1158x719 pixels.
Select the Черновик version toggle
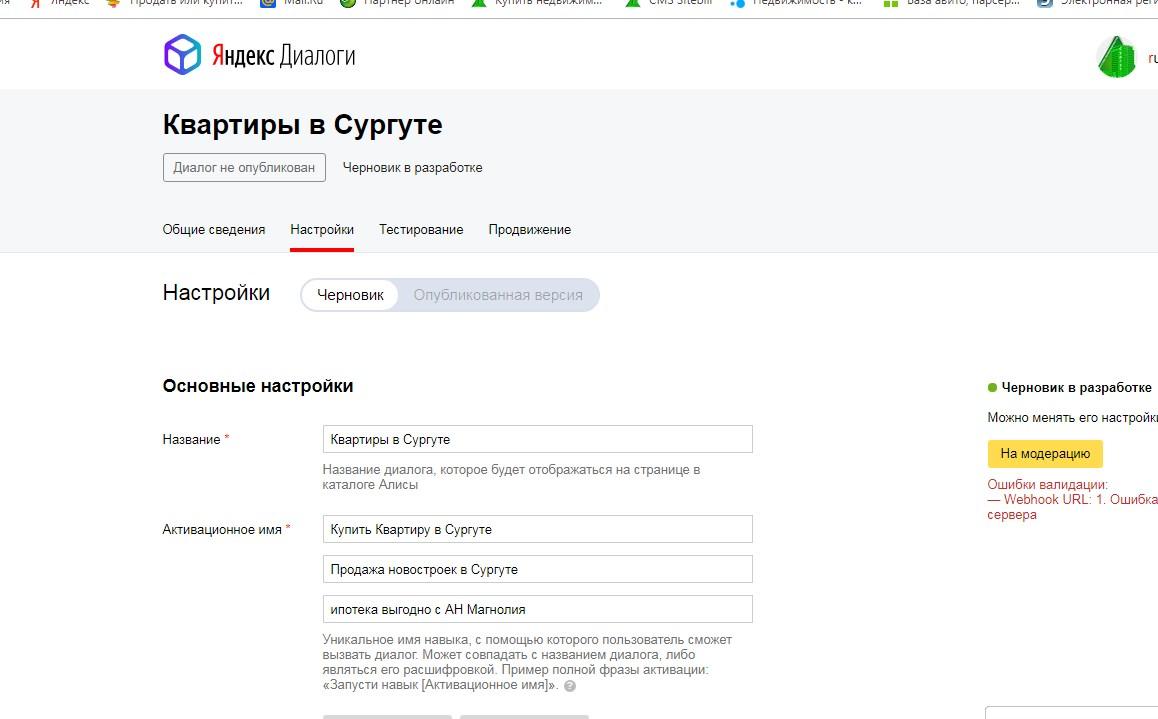coord(350,295)
